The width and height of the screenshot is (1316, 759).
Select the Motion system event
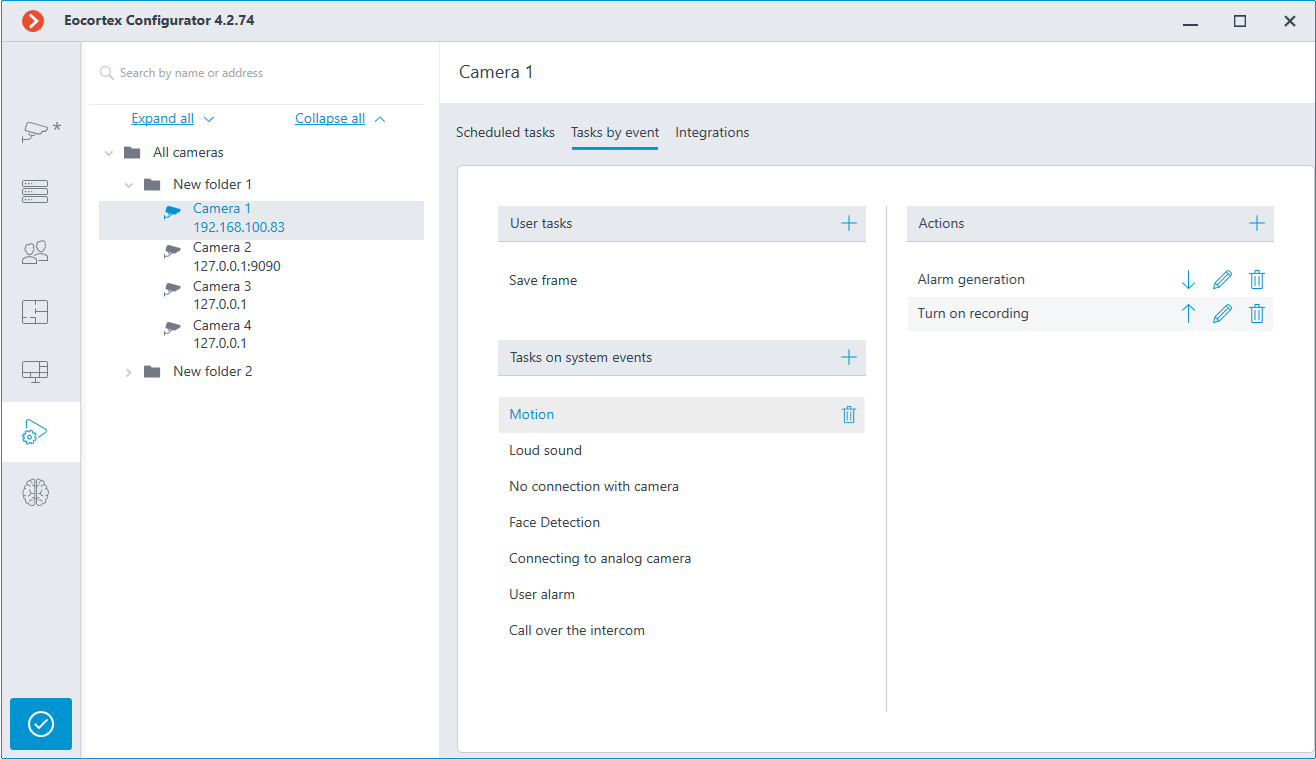pyautogui.click(x=681, y=415)
